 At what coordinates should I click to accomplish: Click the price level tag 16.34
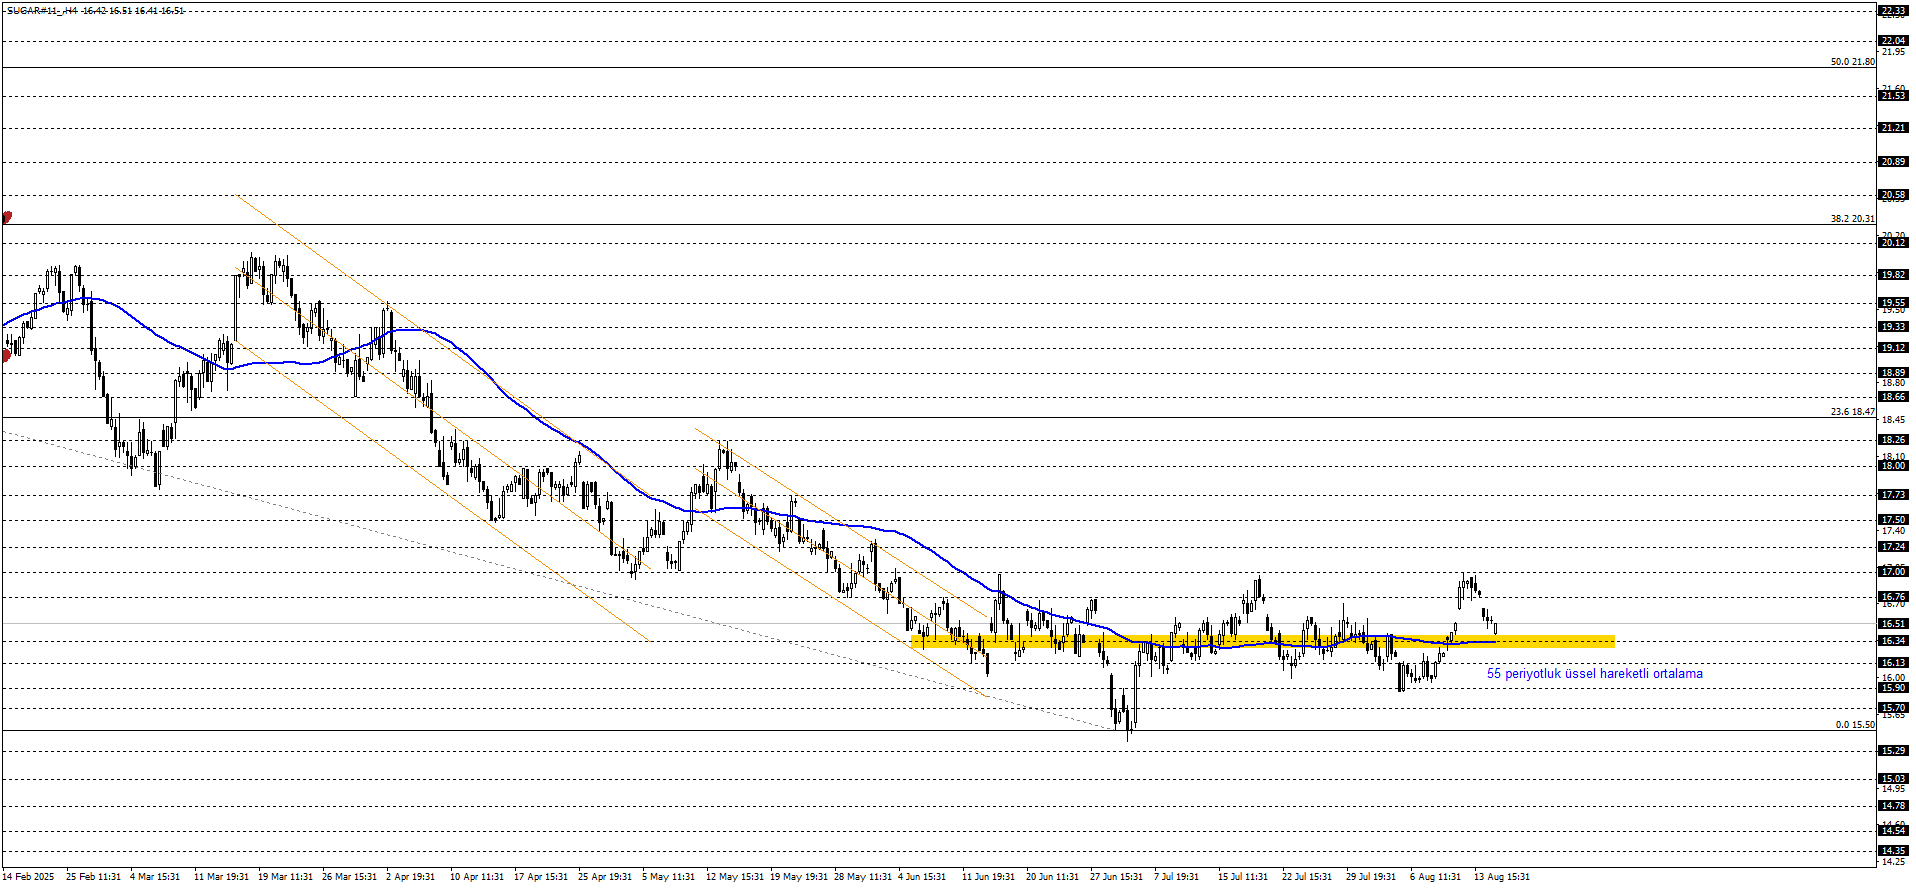pos(1893,641)
